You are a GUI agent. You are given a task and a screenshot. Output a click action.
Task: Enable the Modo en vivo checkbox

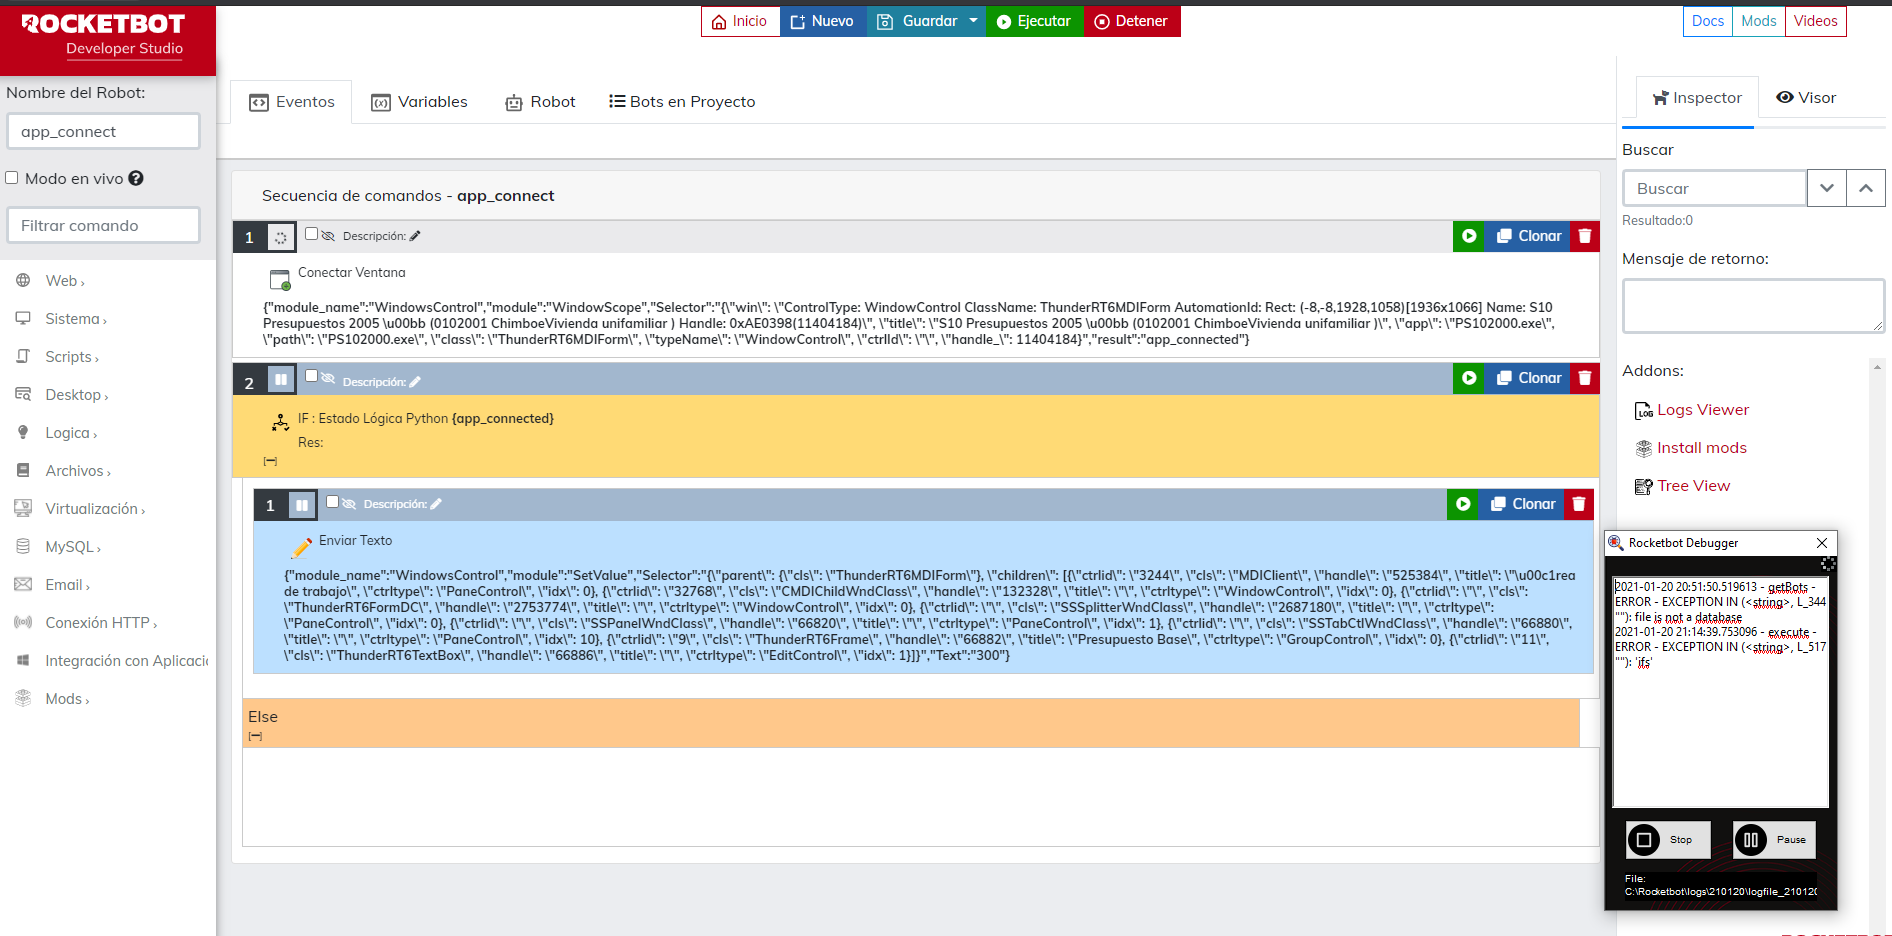[x=12, y=178]
